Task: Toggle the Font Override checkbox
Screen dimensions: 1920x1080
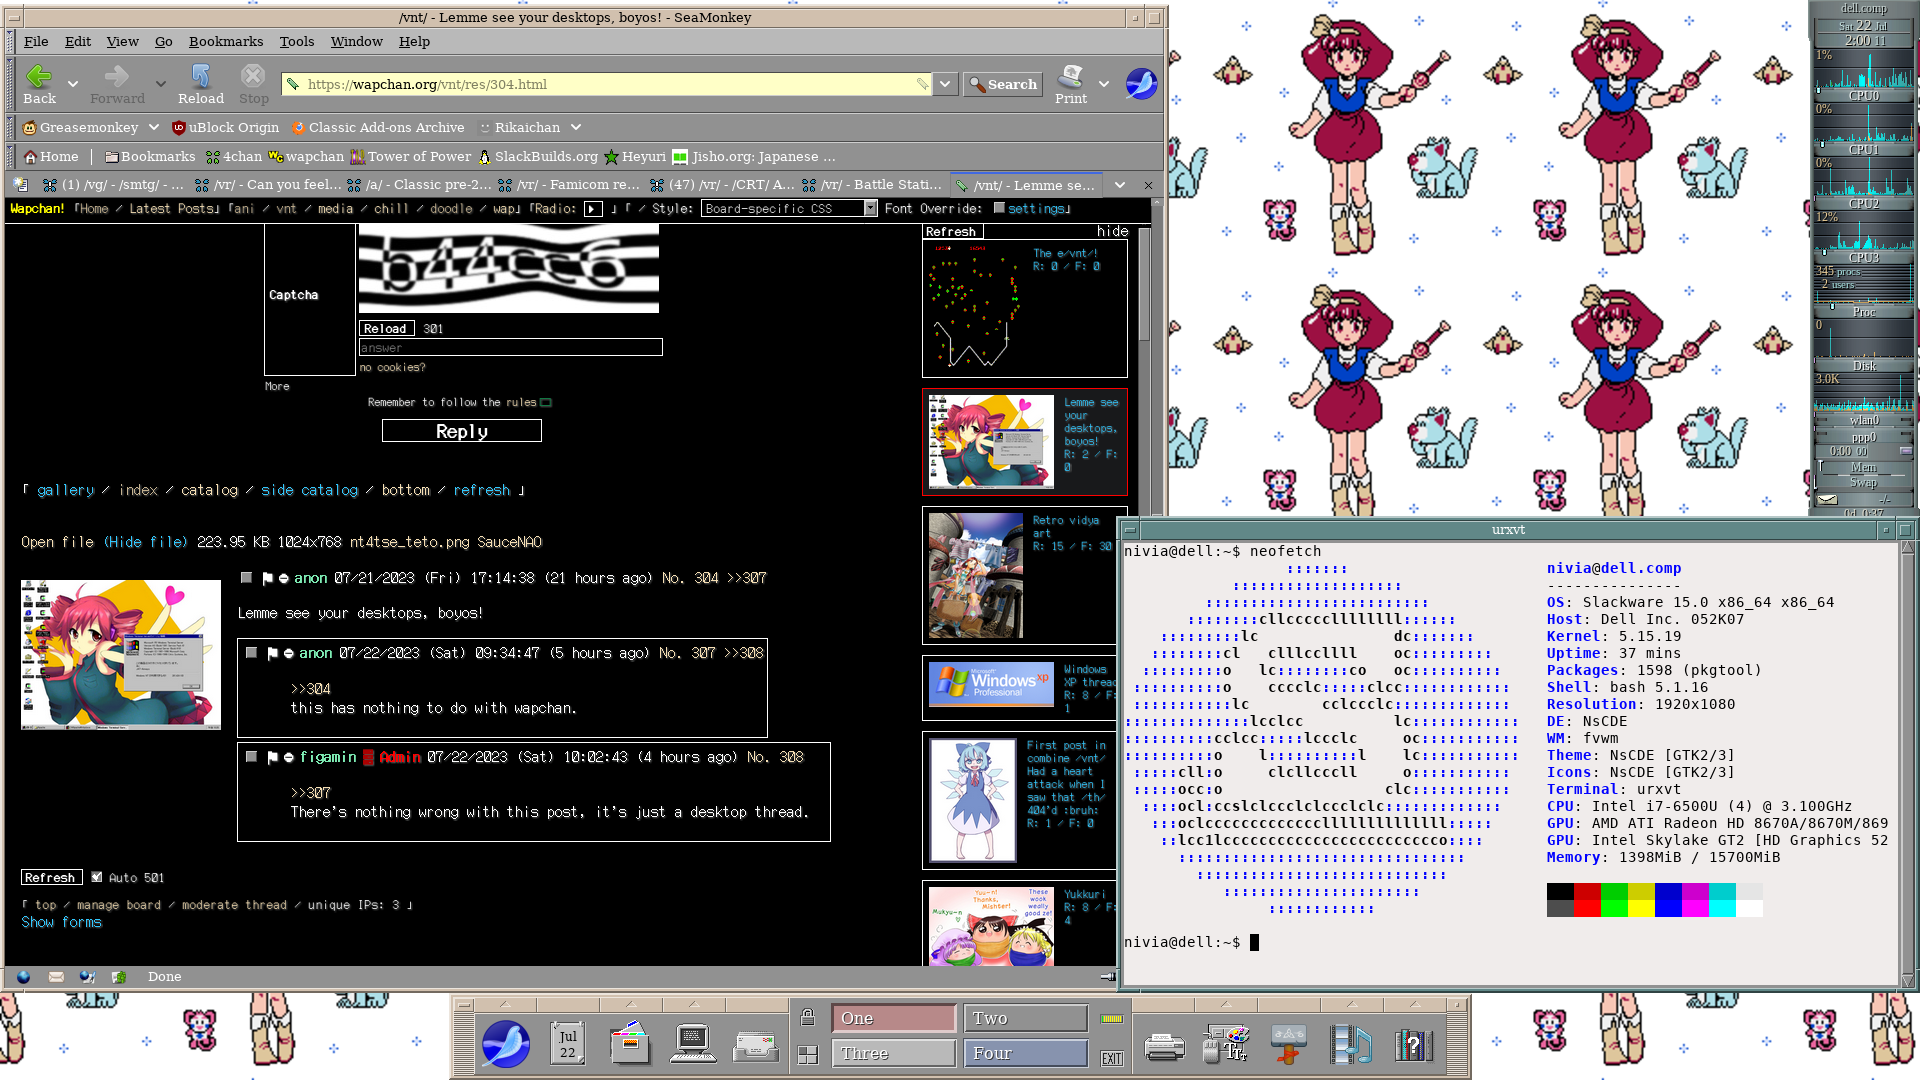Action: click(x=998, y=208)
